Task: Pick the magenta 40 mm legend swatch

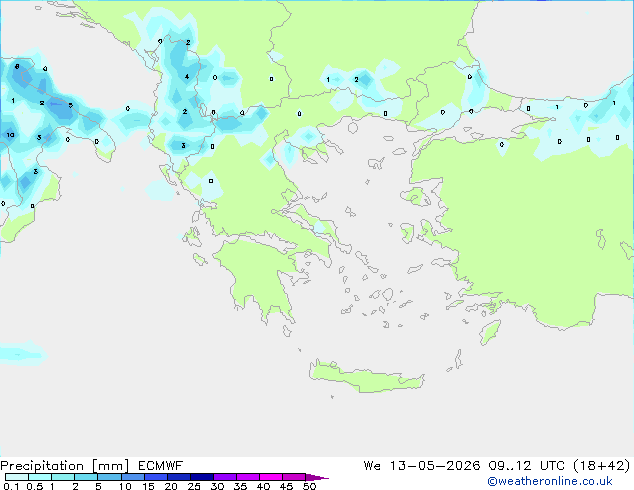Action: point(271,477)
